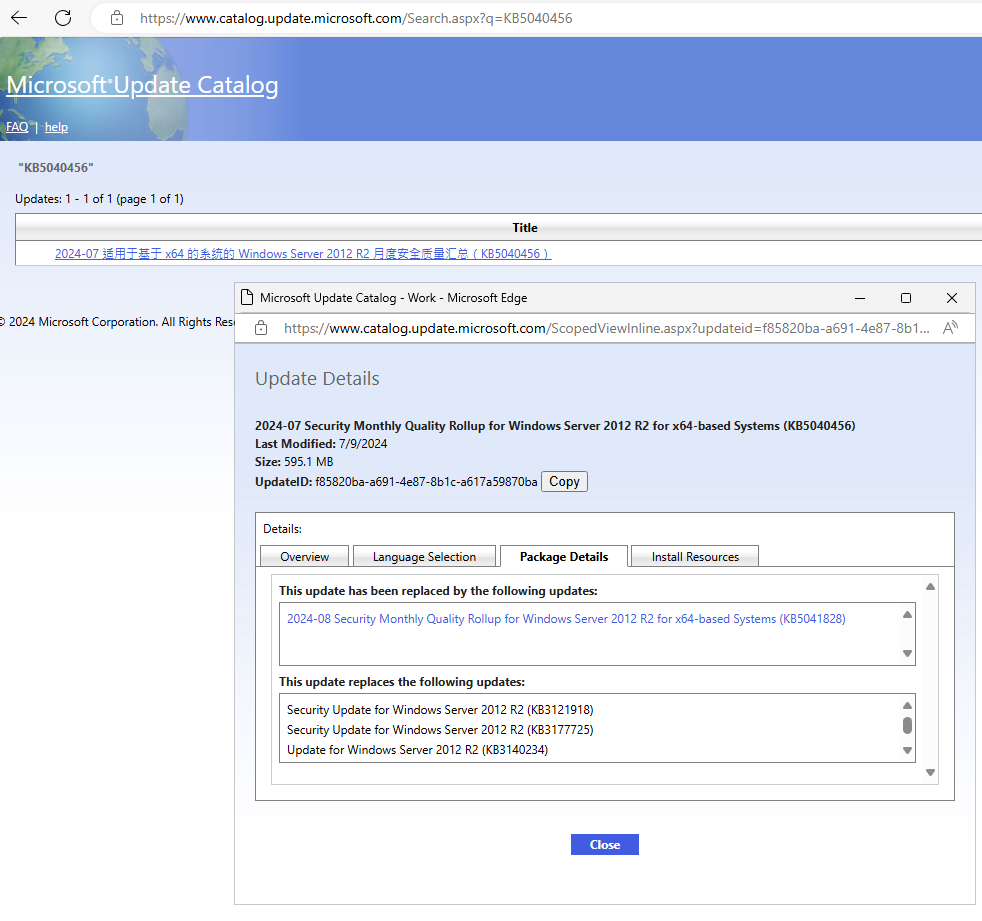Switch to the Language Selection tab
The width and height of the screenshot is (982, 921).
(x=424, y=557)
